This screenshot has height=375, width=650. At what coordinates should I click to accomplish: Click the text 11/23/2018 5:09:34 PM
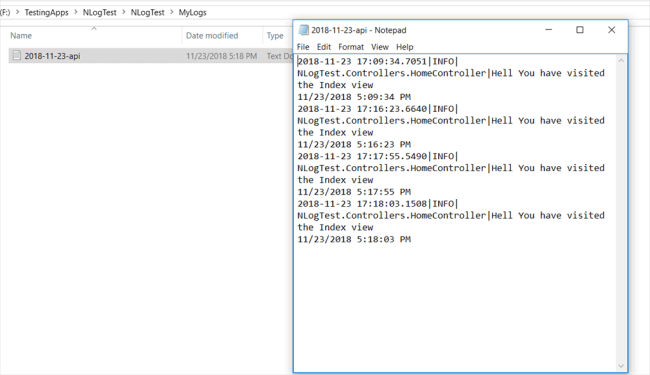(354, 97)
